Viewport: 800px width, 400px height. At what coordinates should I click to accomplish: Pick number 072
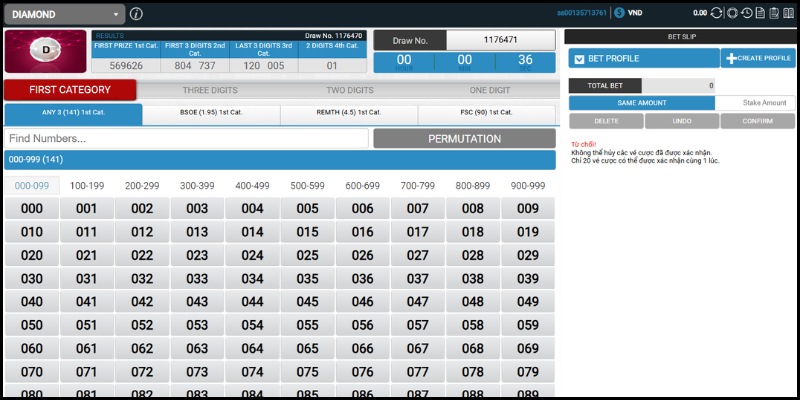pyautogui.click(x=142, y=372)
